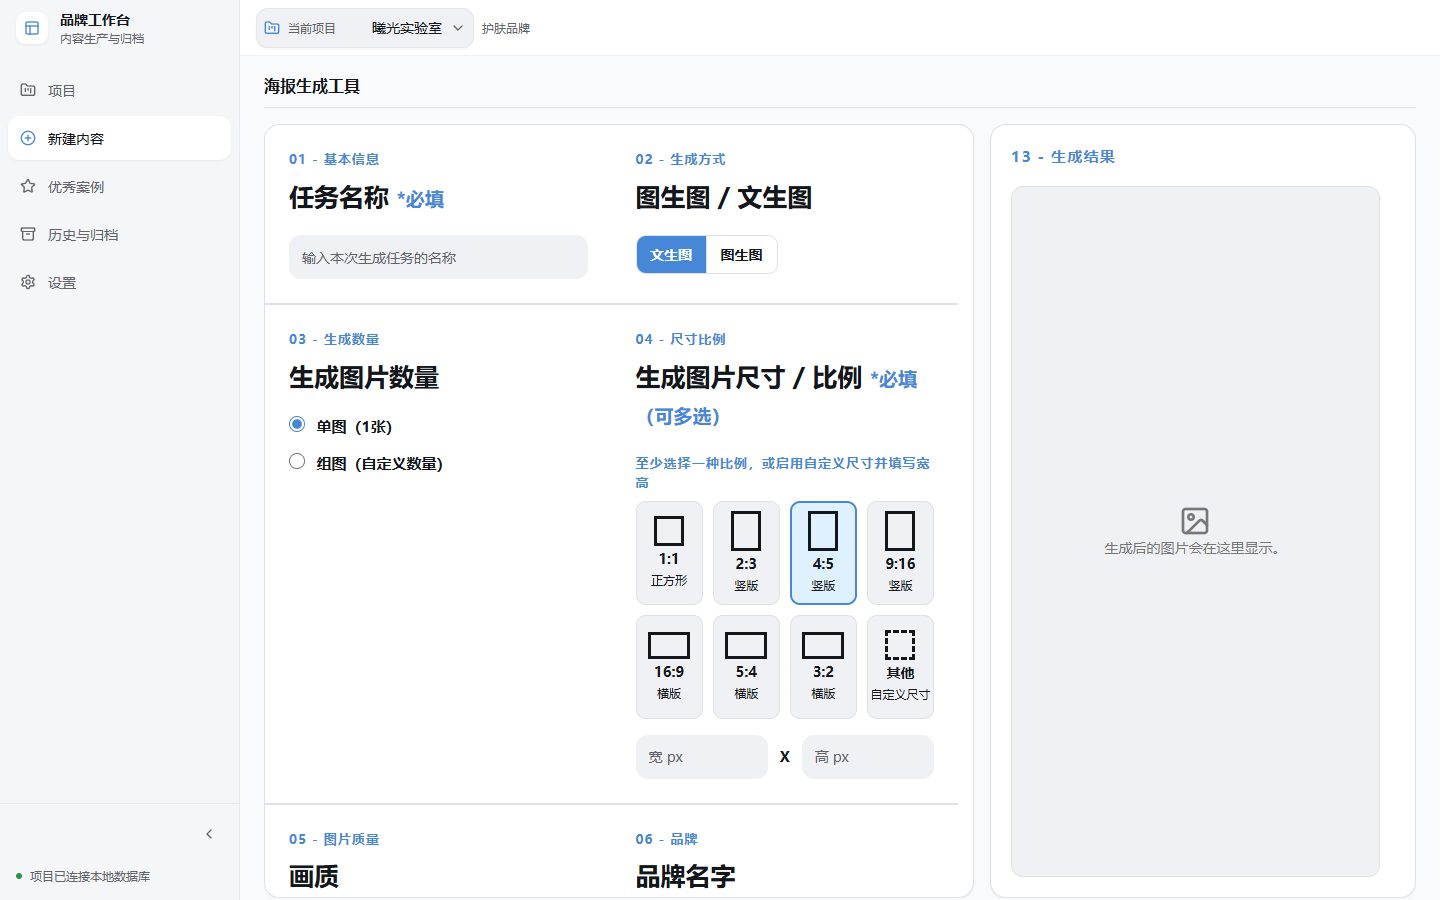The height and width of the screenshot is (900, 1440).
Task: Collapse the left sidebar with the chevron
Action: [x=209, y=834]
